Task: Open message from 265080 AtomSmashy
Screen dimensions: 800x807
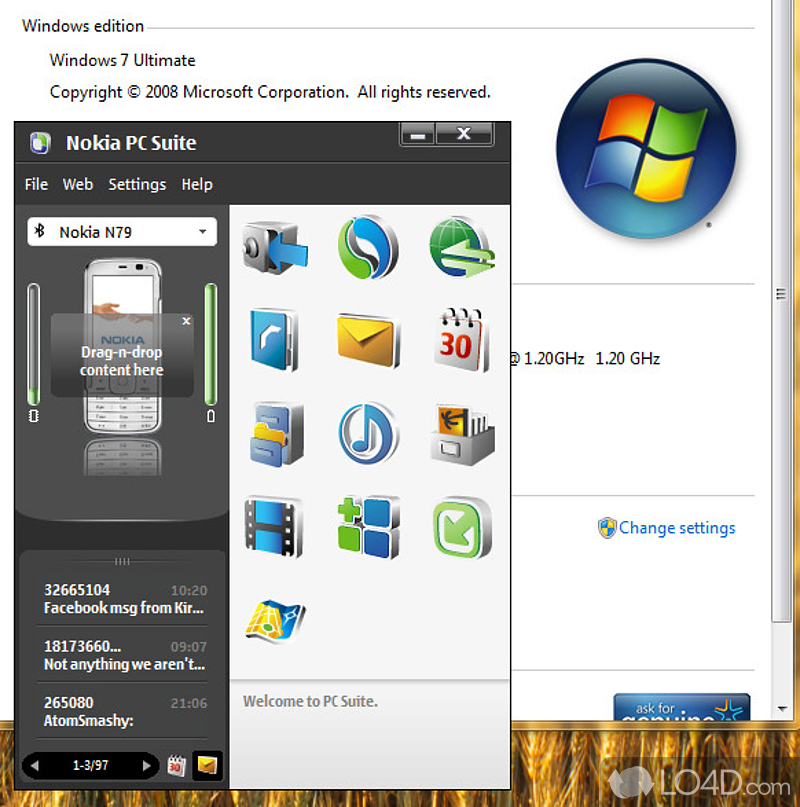Action: [125, 711]
